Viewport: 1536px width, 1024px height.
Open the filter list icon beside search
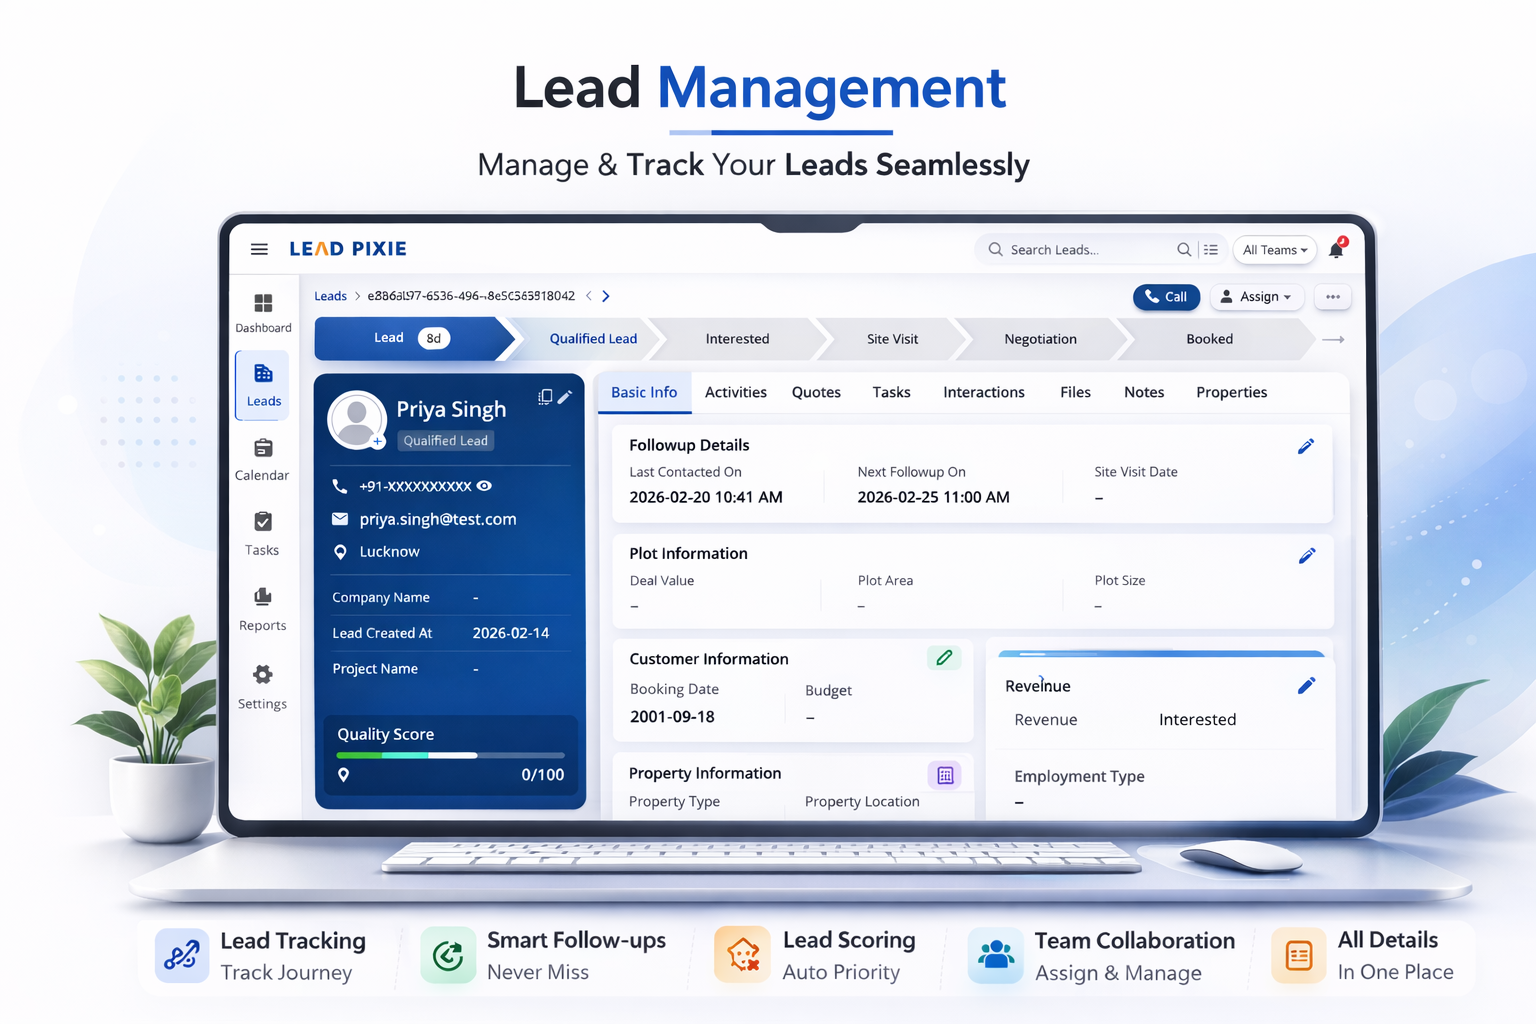click(x=1211, y=249)
